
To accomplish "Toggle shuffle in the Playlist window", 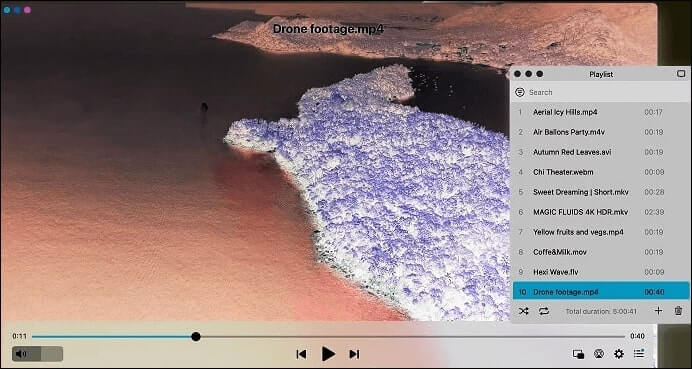I will (523, 311).
